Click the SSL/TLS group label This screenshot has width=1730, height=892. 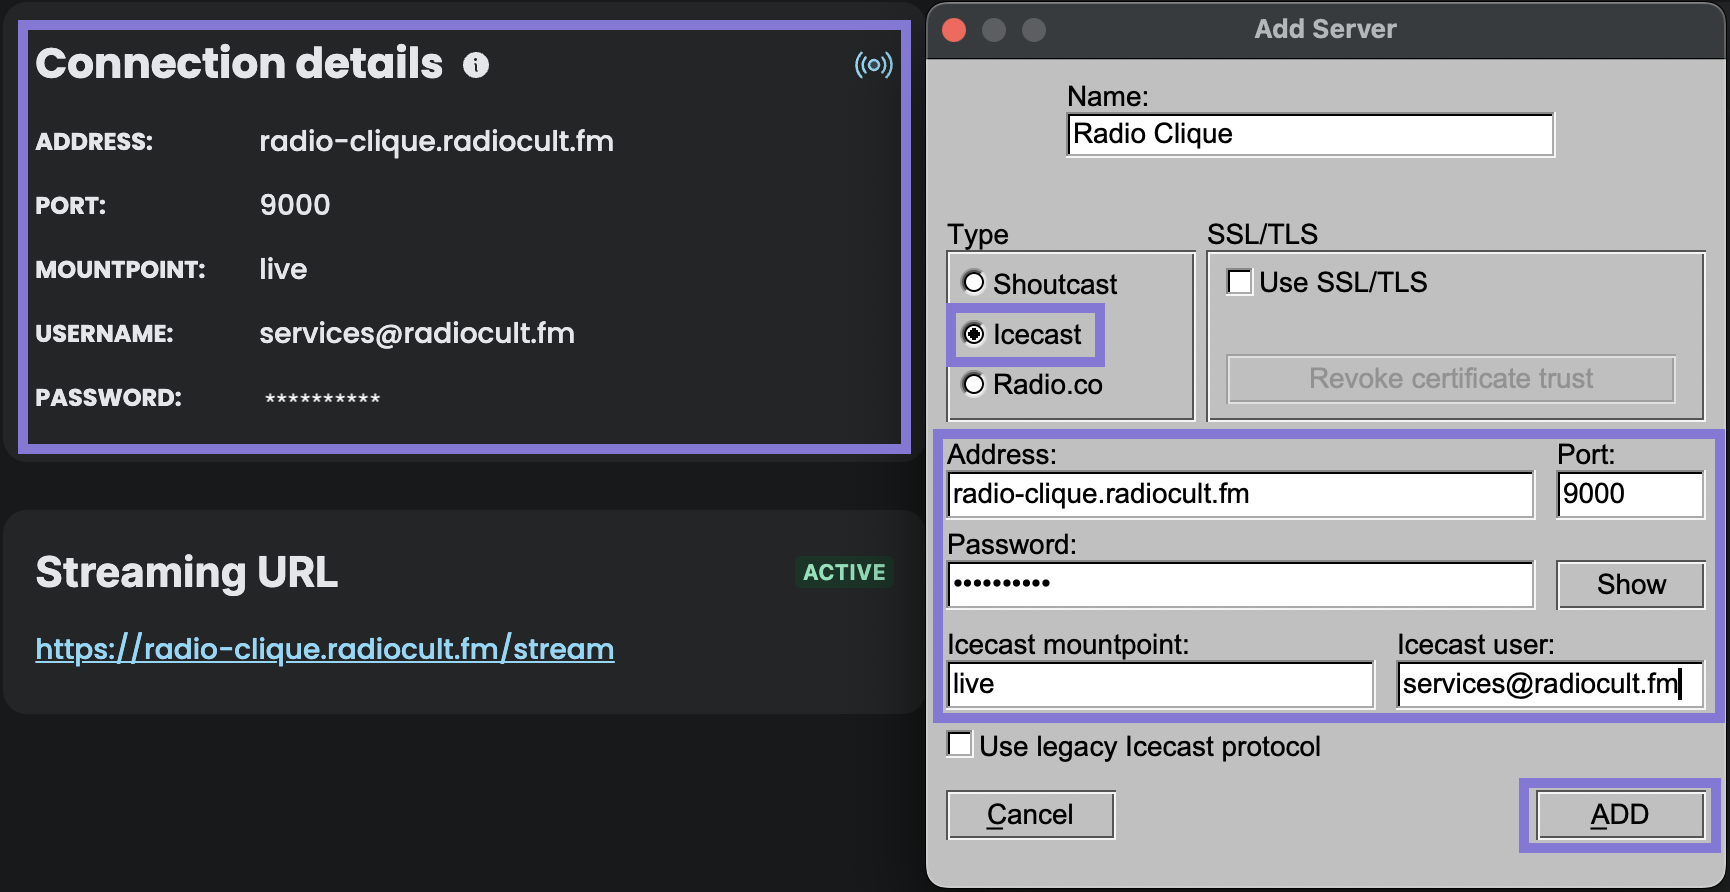(1262, 234)
